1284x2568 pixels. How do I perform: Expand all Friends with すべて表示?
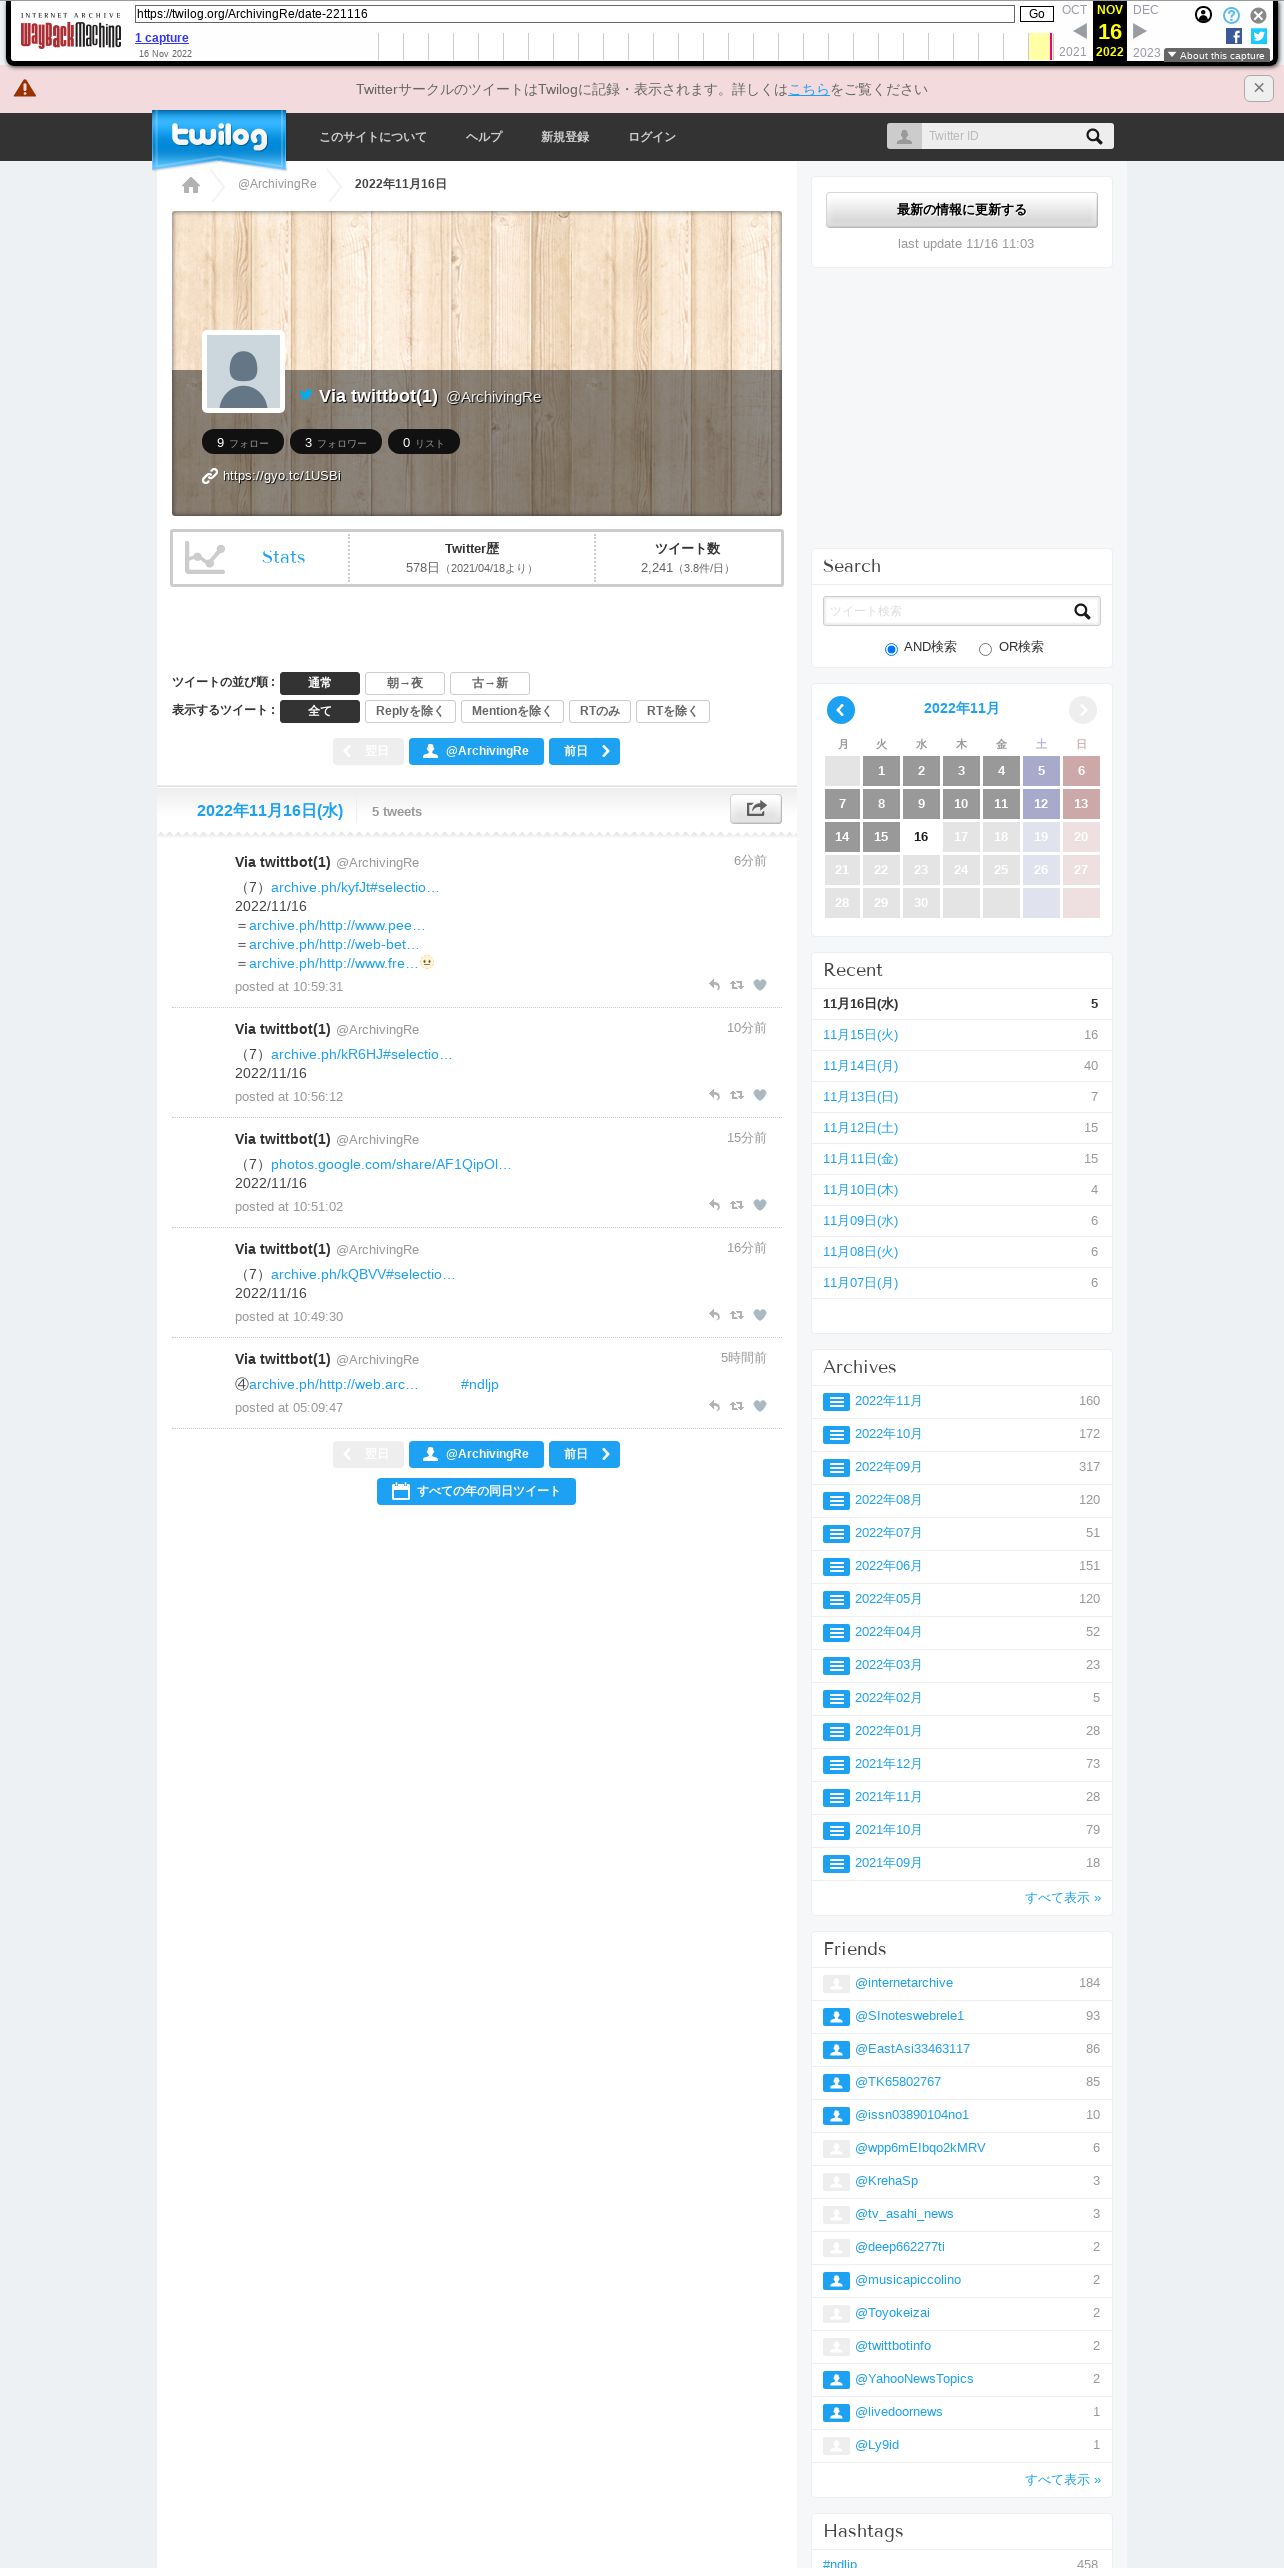pyautogui.click(x=1062, y=2480)
